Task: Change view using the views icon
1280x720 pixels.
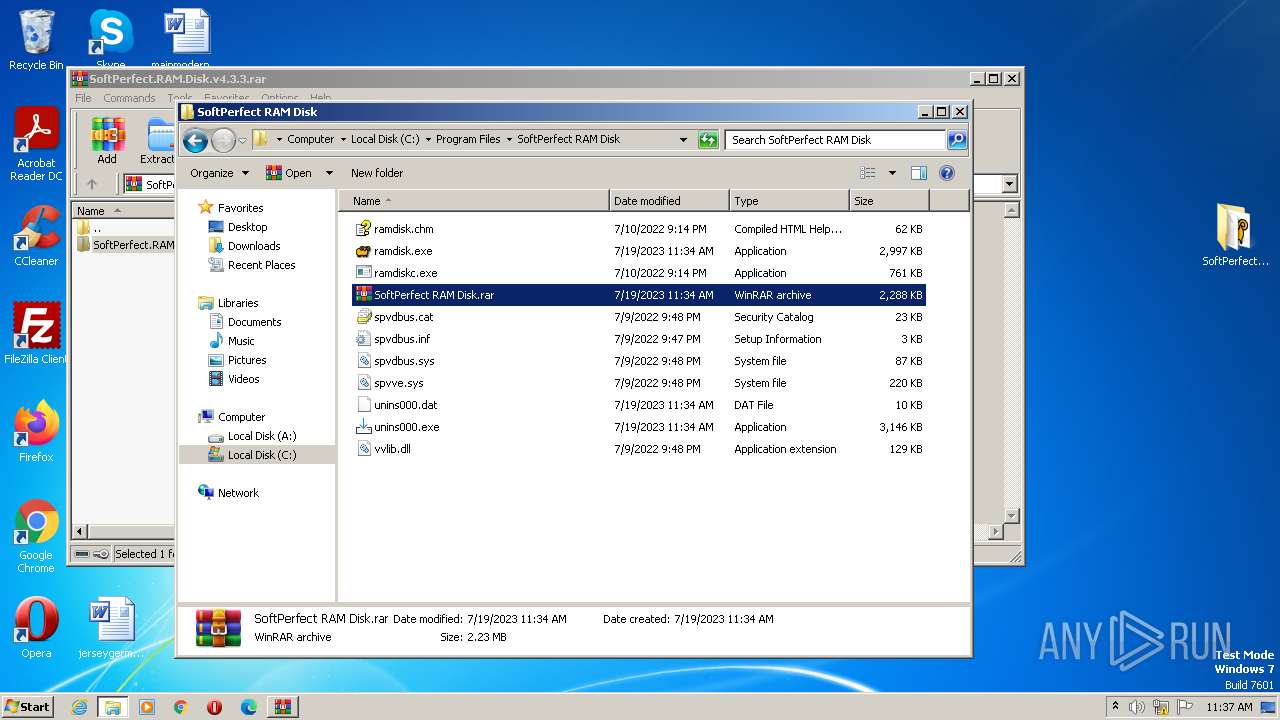Action: click(x=868, y=173)
